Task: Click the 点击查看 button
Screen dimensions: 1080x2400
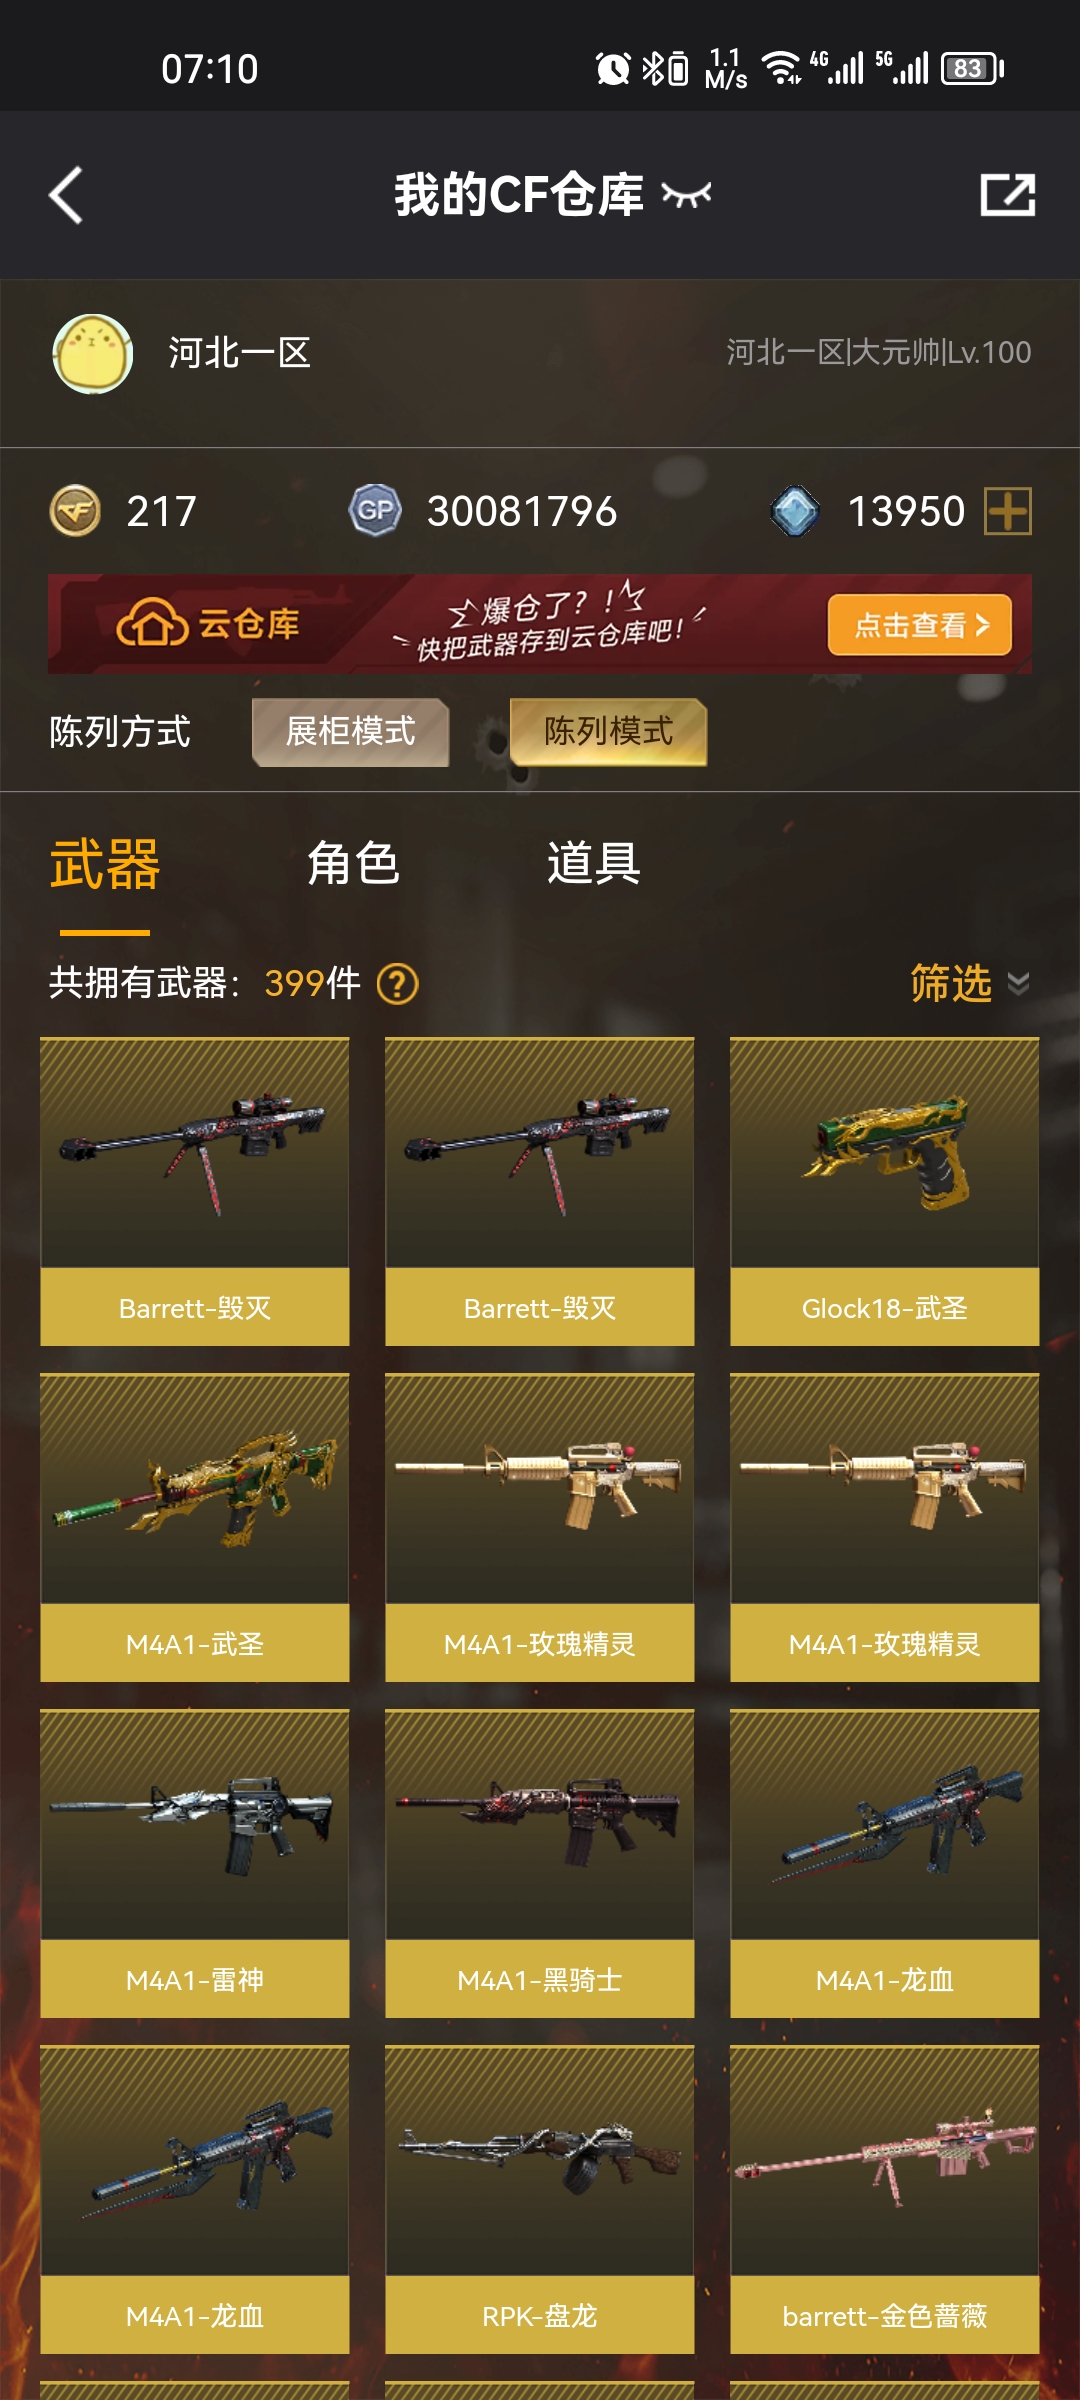Action: coord(920,626)
